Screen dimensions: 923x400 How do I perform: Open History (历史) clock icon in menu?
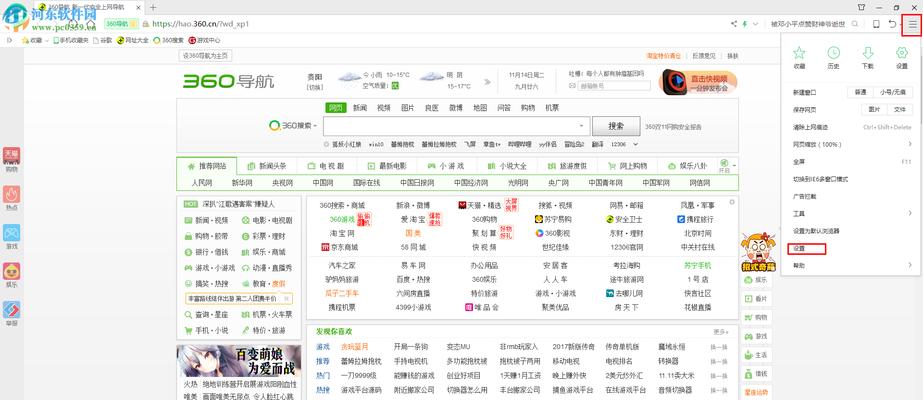tap(833, 53)
